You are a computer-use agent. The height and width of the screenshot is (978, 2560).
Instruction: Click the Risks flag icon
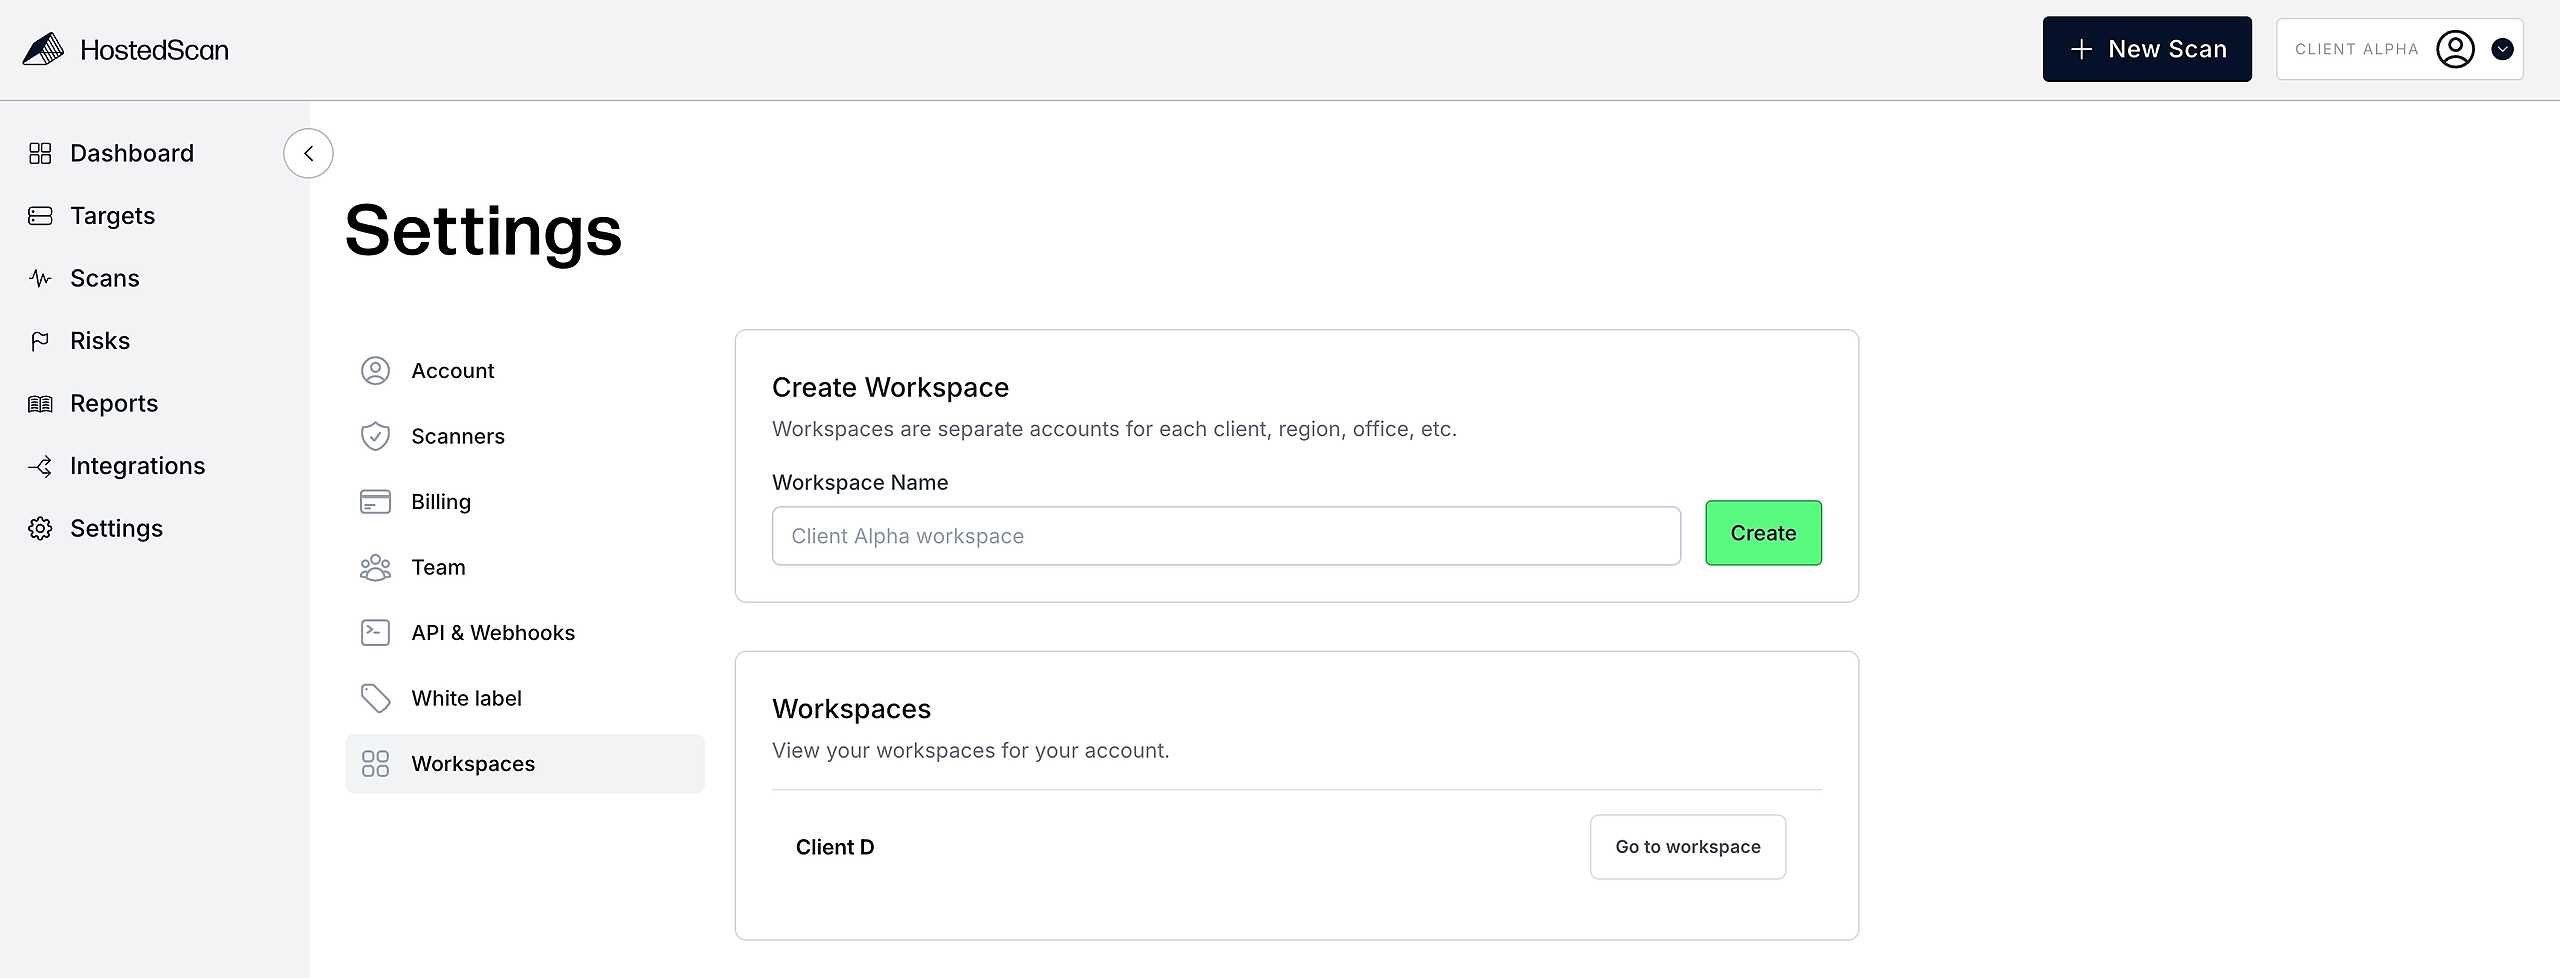coord(40,341)
